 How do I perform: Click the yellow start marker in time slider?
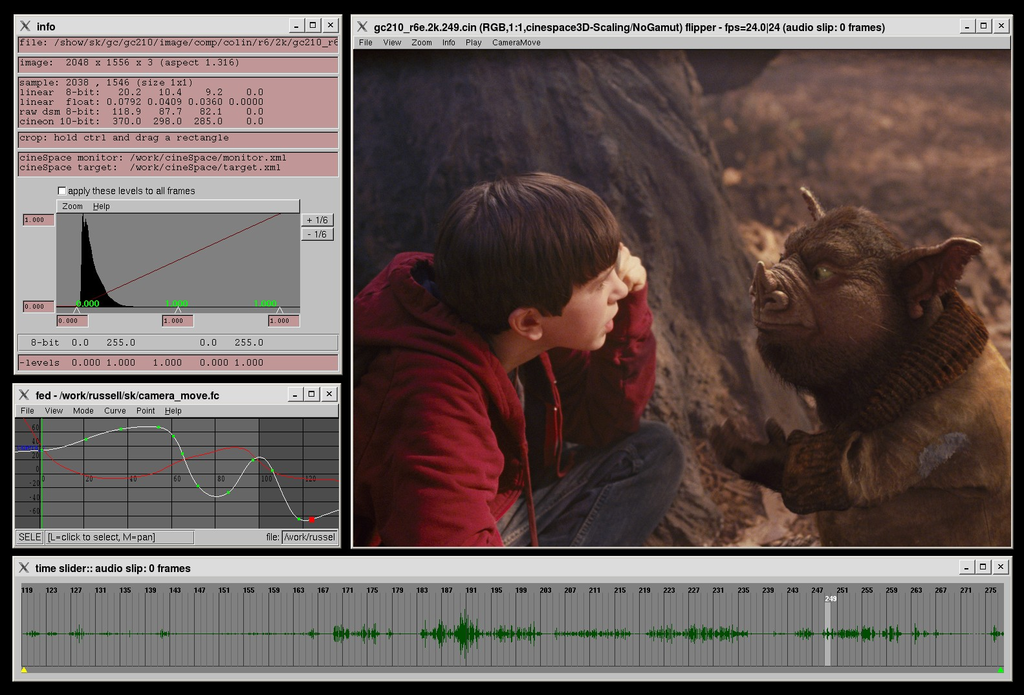click(x=24, y=669)
